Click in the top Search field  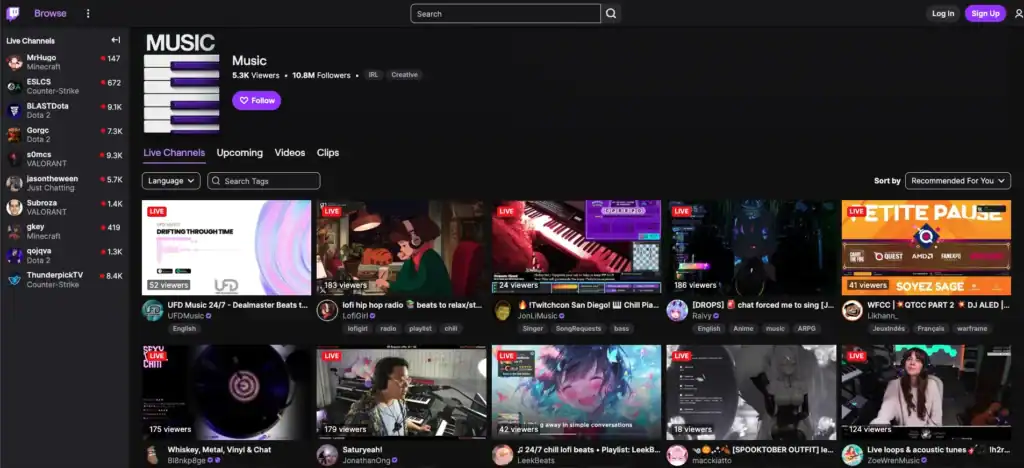505,14
